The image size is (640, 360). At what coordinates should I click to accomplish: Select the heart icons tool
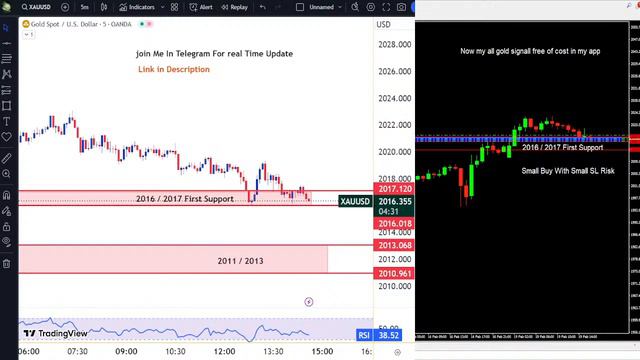coord(6,137)
